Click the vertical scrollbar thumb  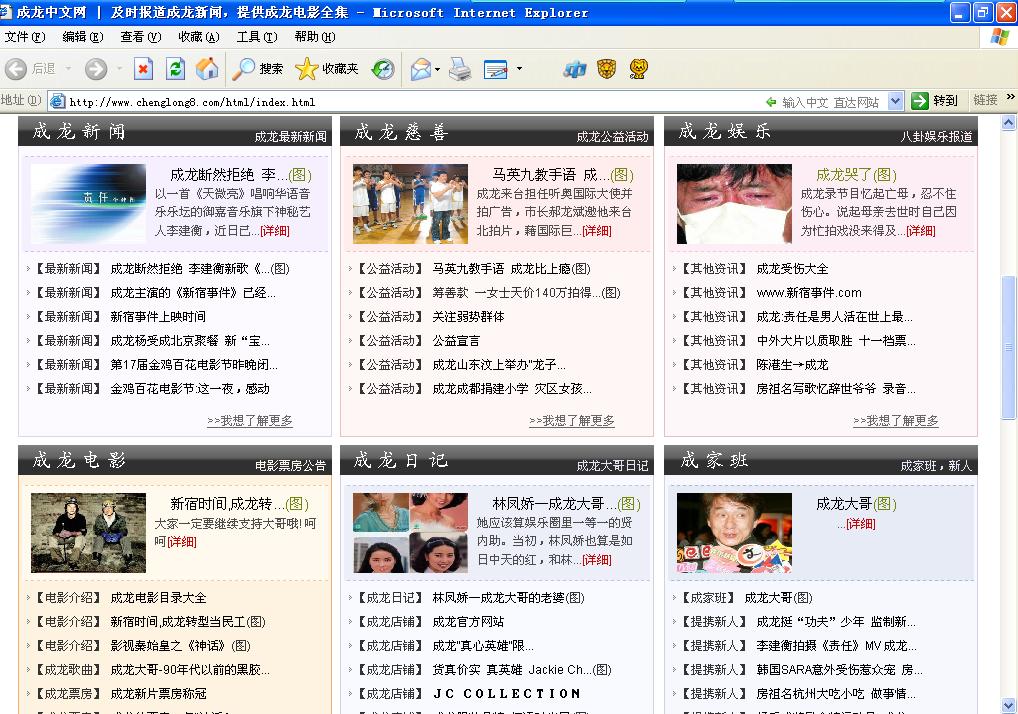tap(1009, 347)
